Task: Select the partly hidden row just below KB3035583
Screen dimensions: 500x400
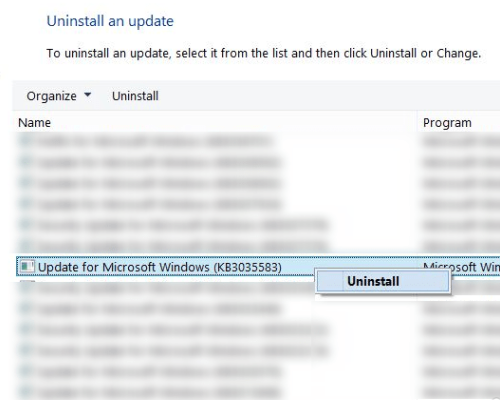Action: (167, 287)
